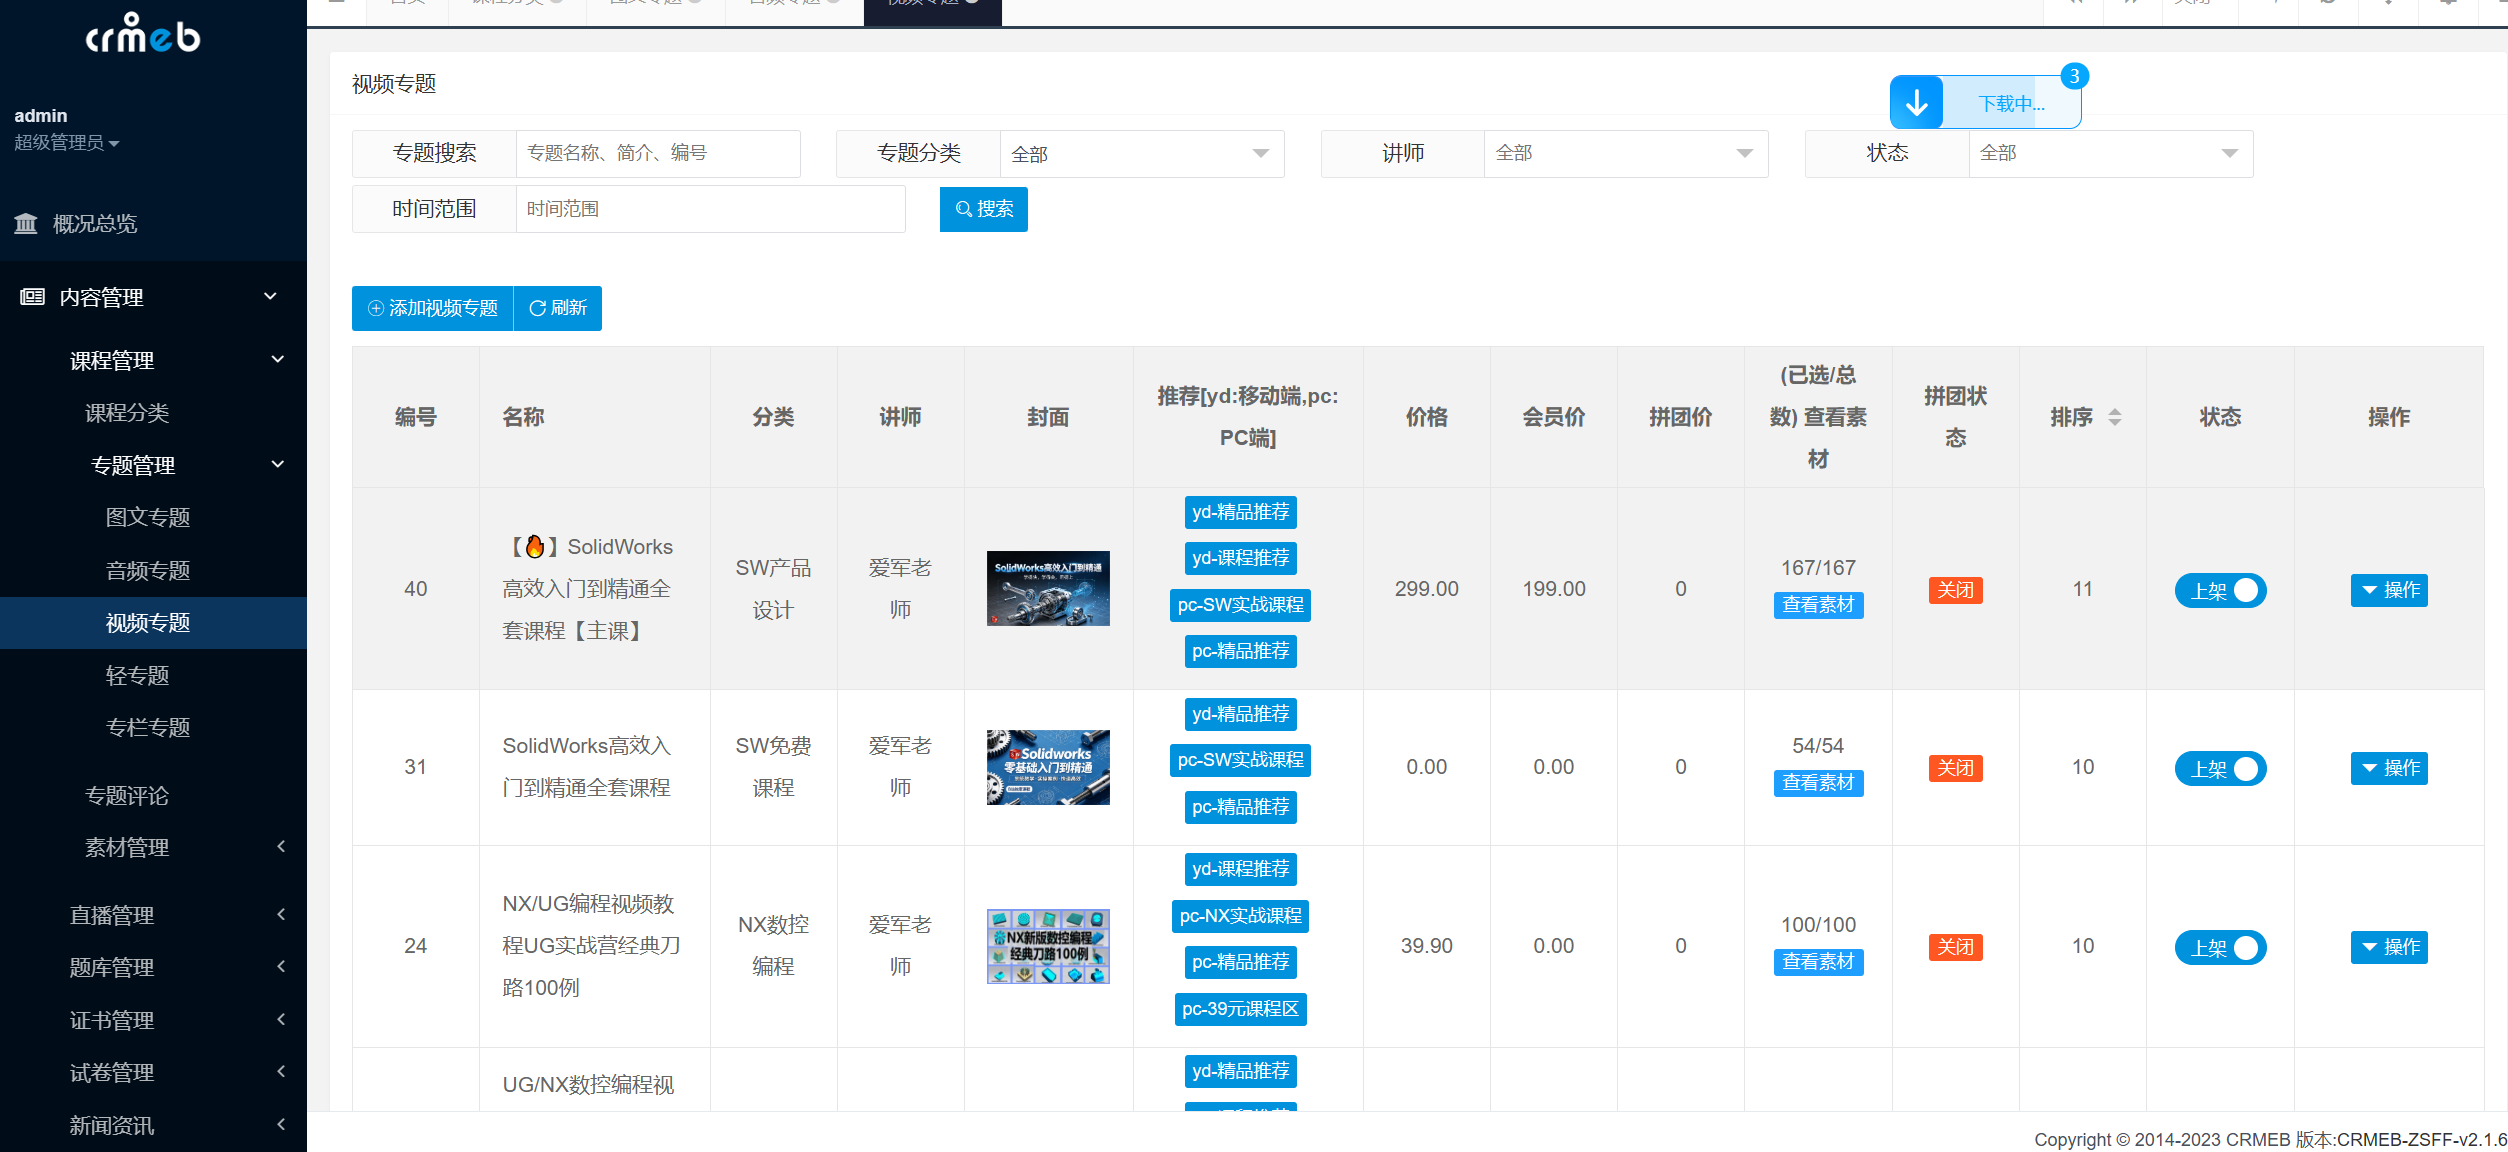This screenshot has height=1152, width=2508.
Task: Click 关闭 拼团 status for course 31
Action: (1955, 768)
